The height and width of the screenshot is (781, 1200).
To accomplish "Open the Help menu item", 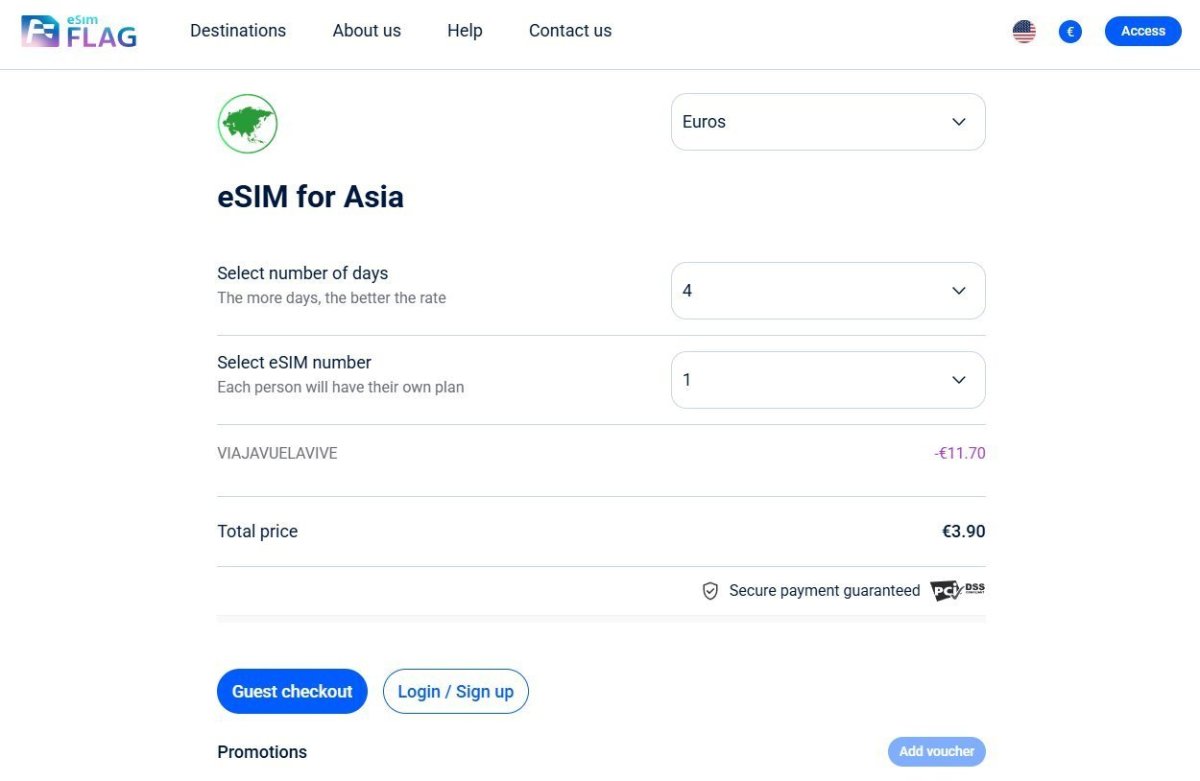I will (464, 31).
